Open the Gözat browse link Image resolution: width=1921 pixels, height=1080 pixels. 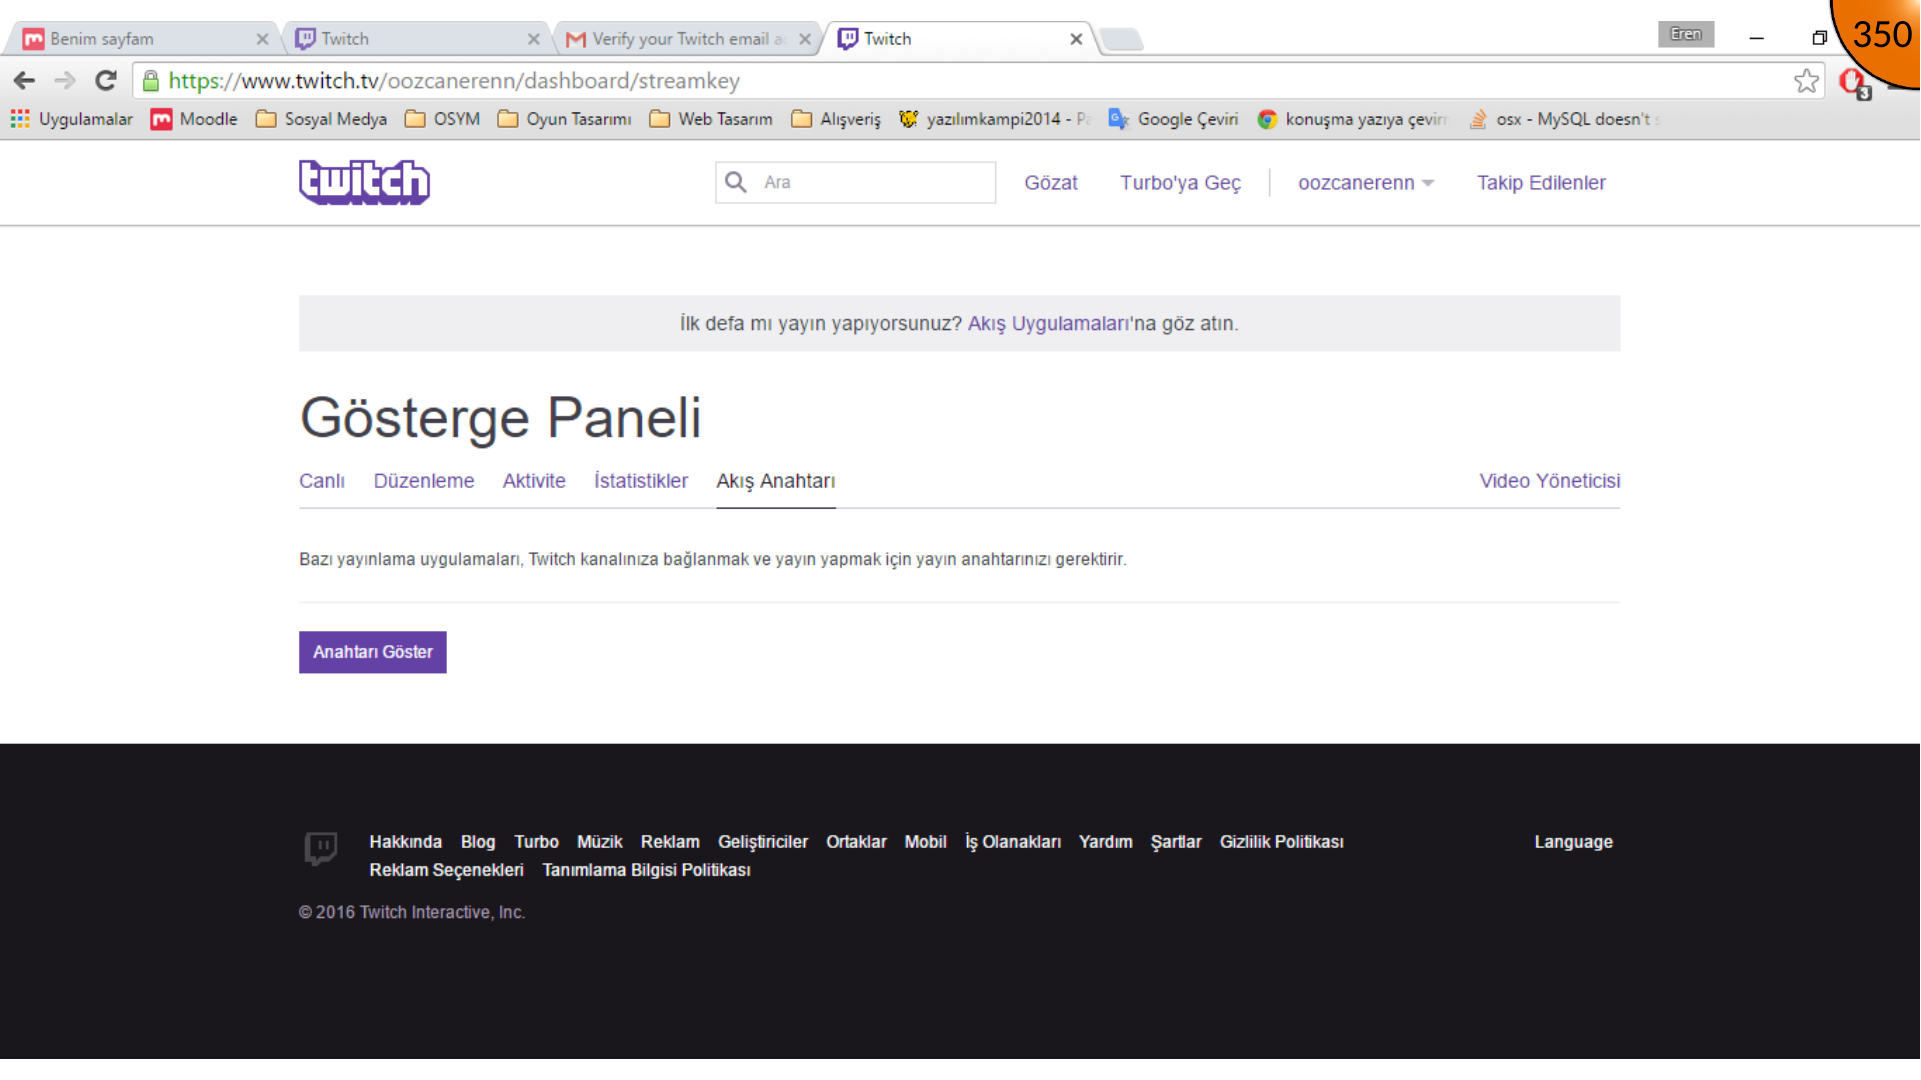click(1051, 183)
